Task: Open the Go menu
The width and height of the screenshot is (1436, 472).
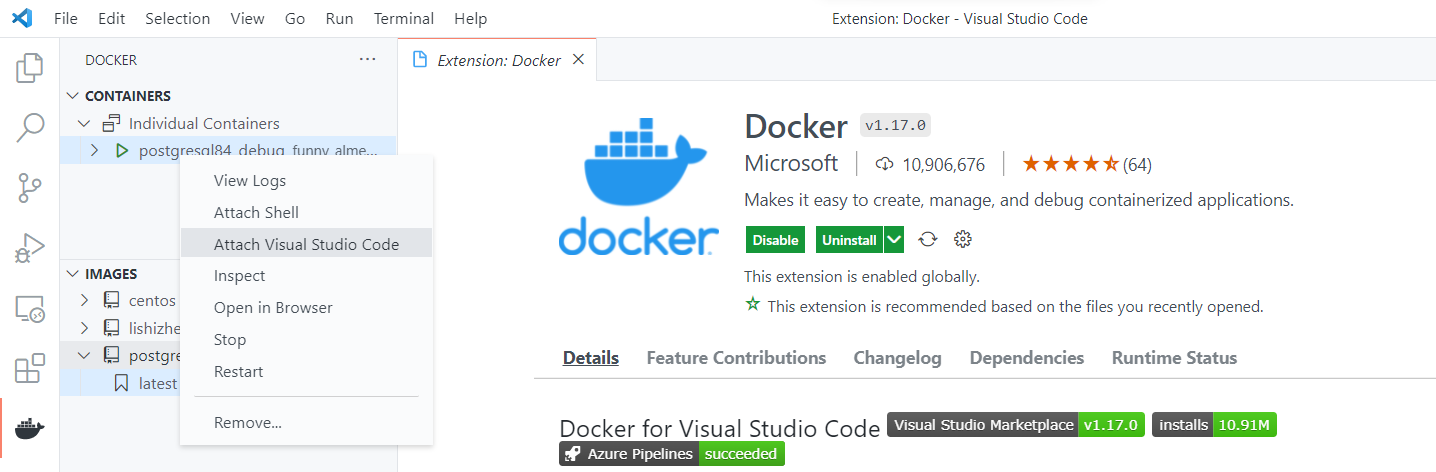Action: click(x=295, y=18)
